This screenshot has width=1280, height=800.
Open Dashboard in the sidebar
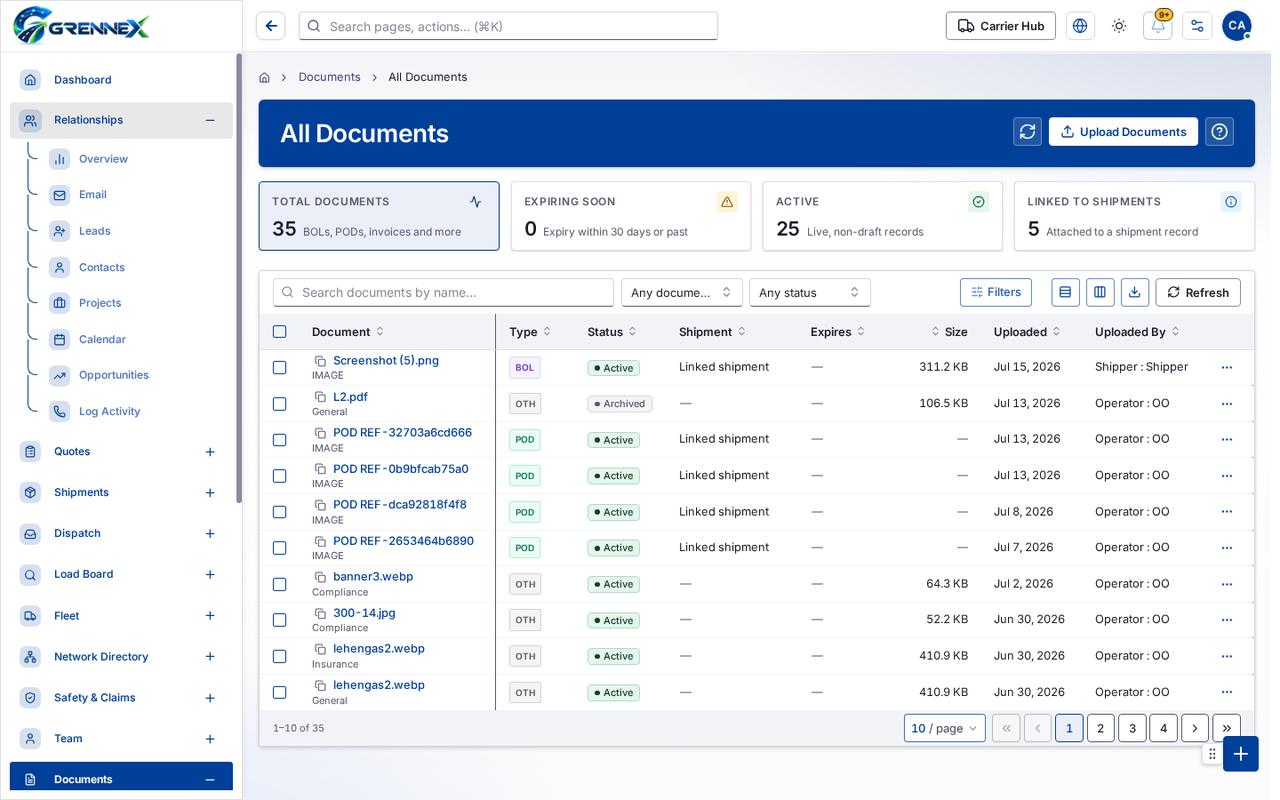click(121, 80)
